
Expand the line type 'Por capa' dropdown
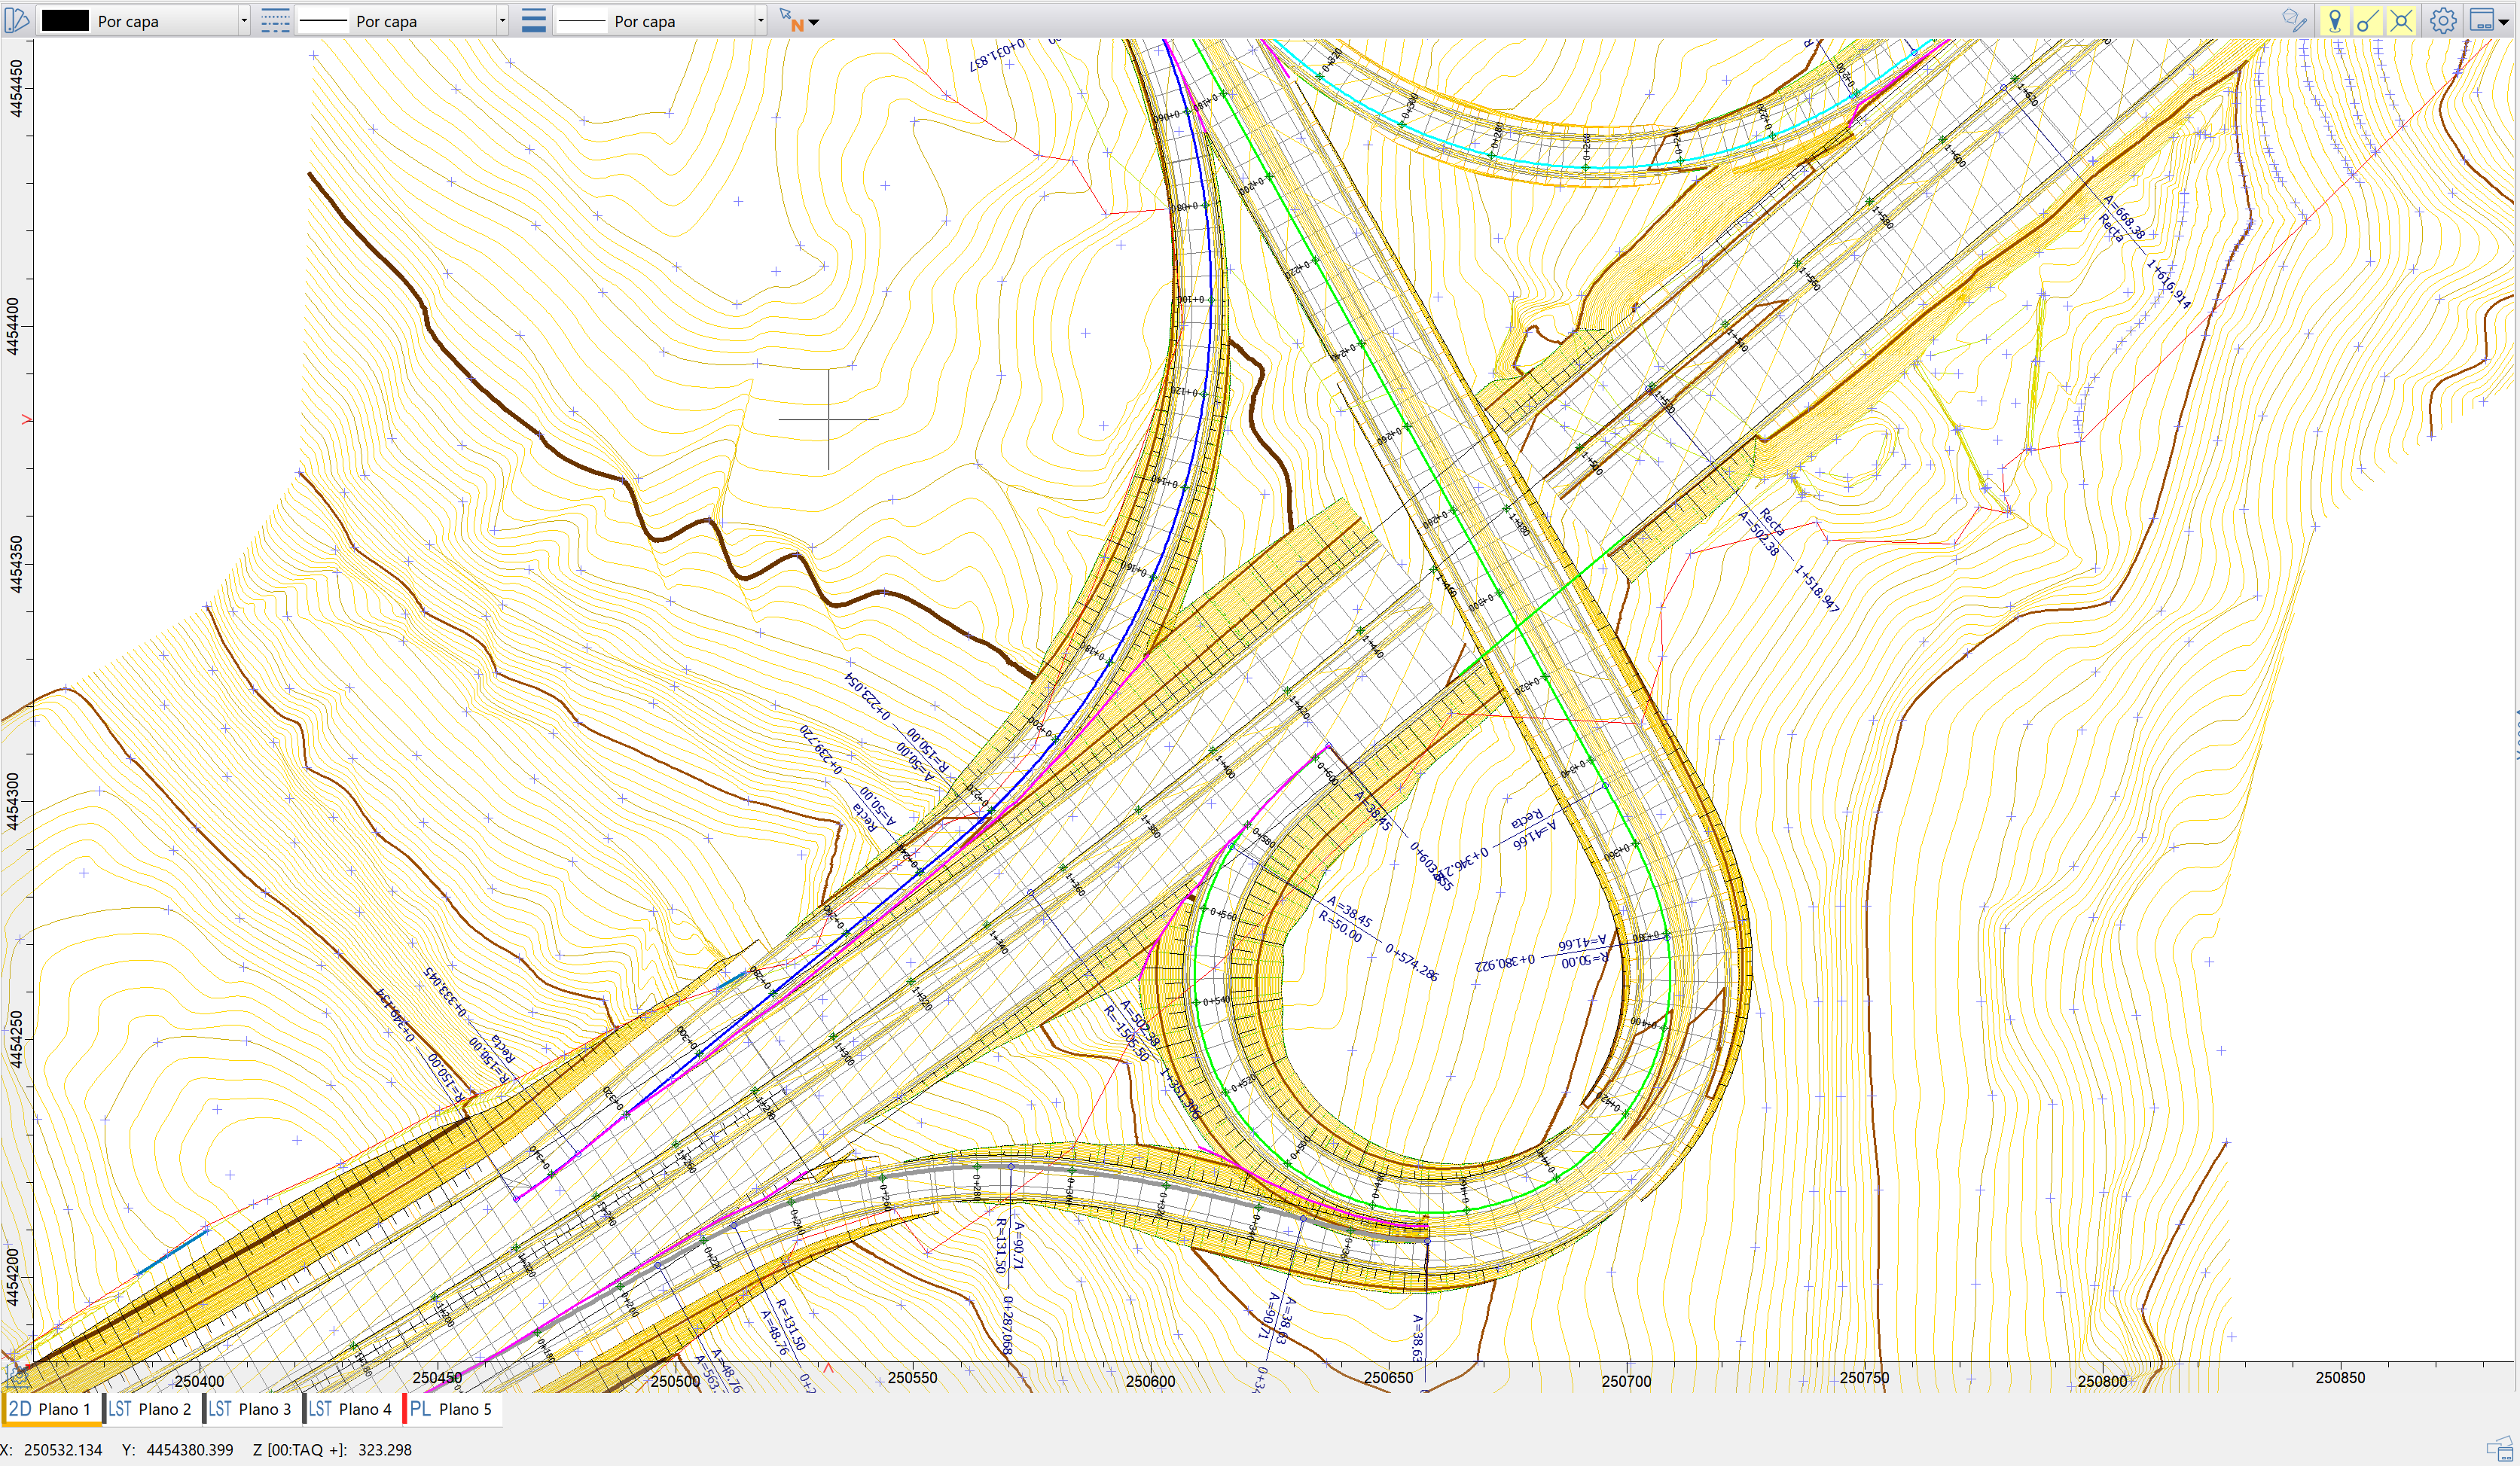pyautogui.click(x=501, y=20)
